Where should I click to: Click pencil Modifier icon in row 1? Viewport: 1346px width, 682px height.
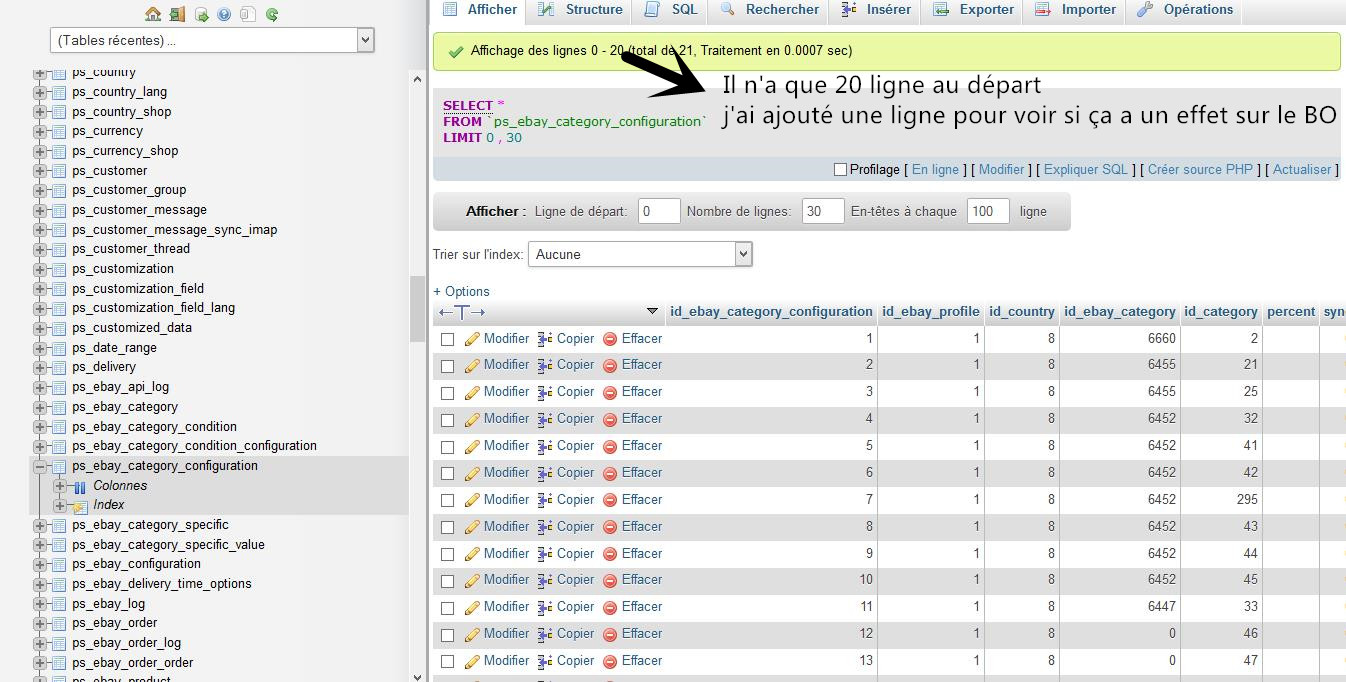pyautogui.click(x=472, y=339)
